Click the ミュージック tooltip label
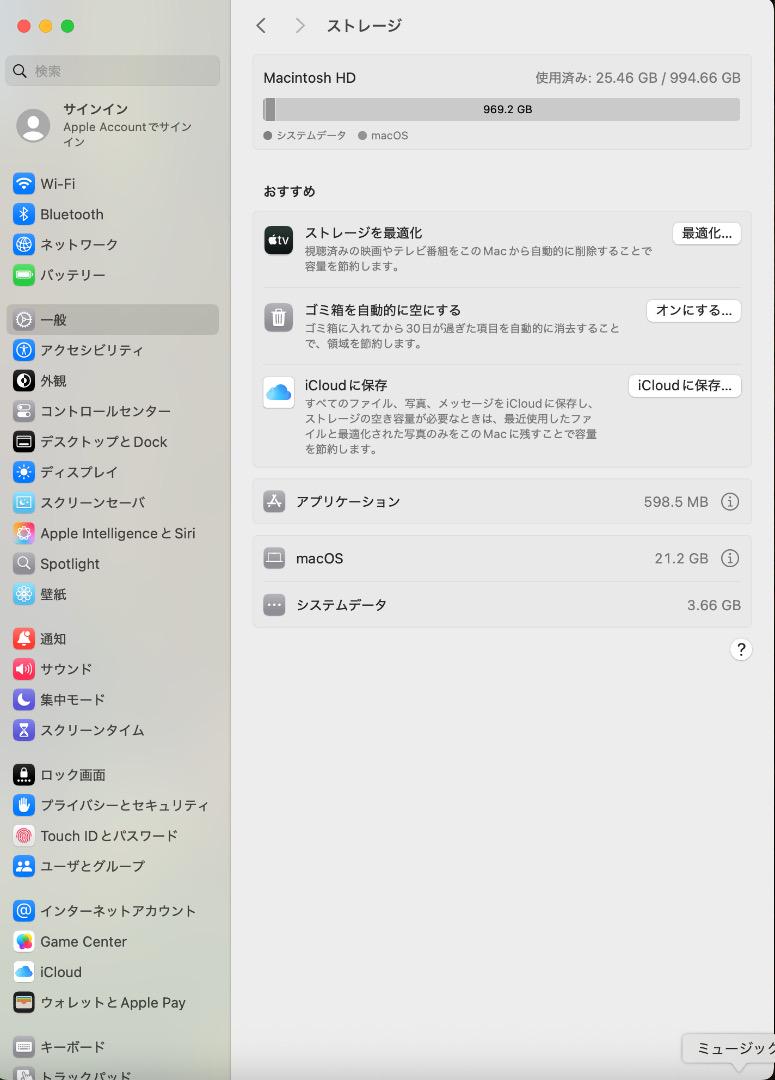 pyautogui.click(x=735, y=1048)
